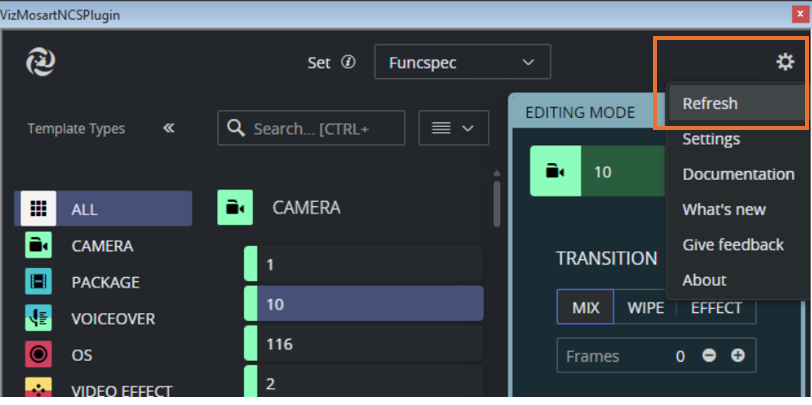Choose Give feedback menu entry
The width and height of the screenshot is (812, 405).
pos(737,244)
